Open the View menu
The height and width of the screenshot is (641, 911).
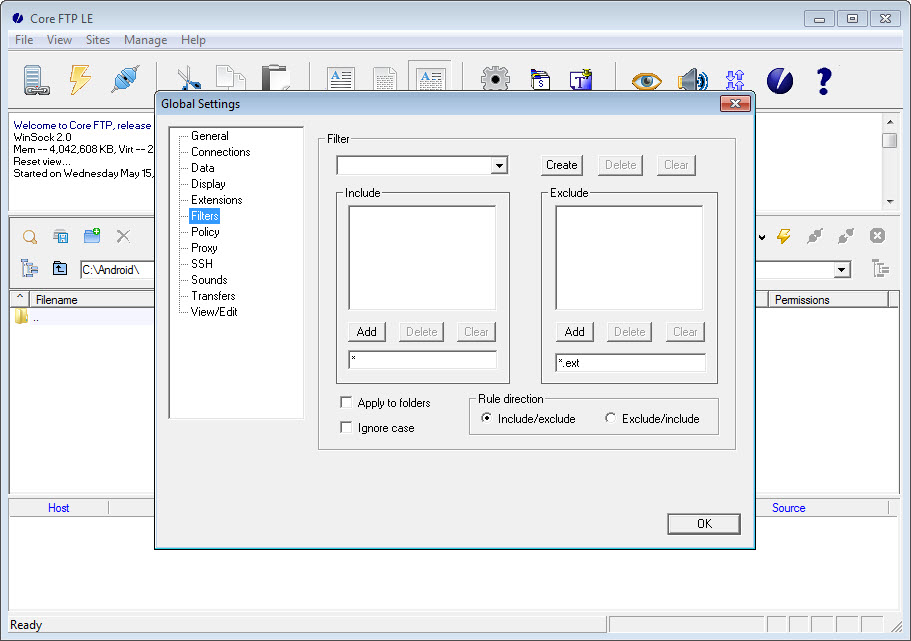point(59,40)
